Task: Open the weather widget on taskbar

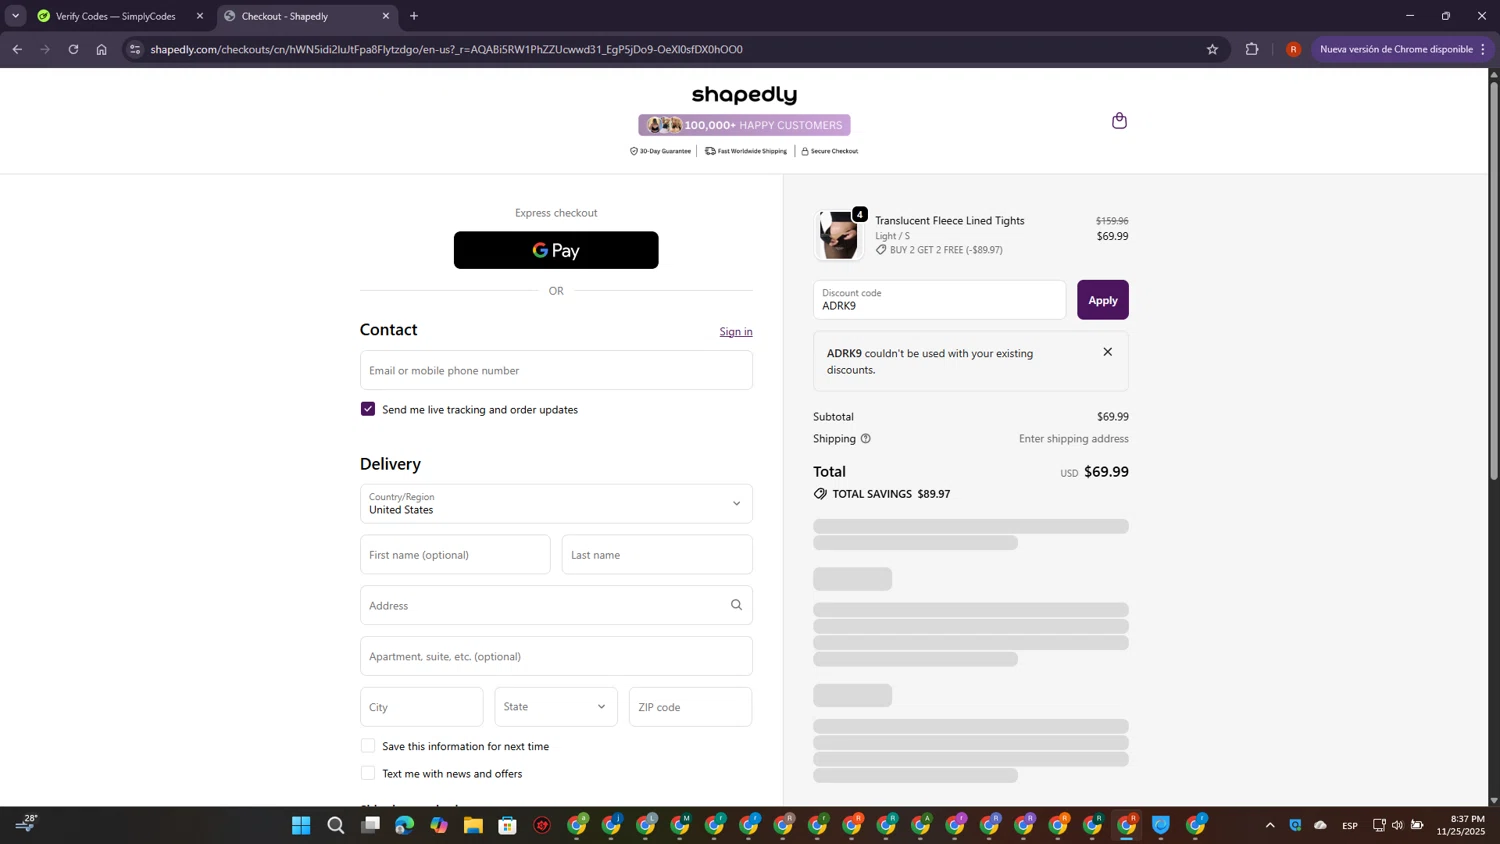Action: [x=26, y=823]
